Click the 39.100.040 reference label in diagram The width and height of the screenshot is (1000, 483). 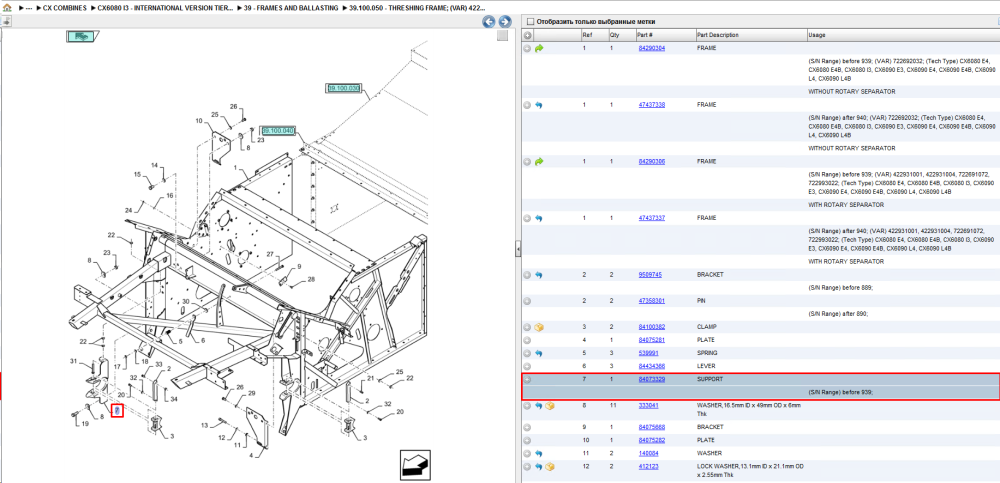278,131
